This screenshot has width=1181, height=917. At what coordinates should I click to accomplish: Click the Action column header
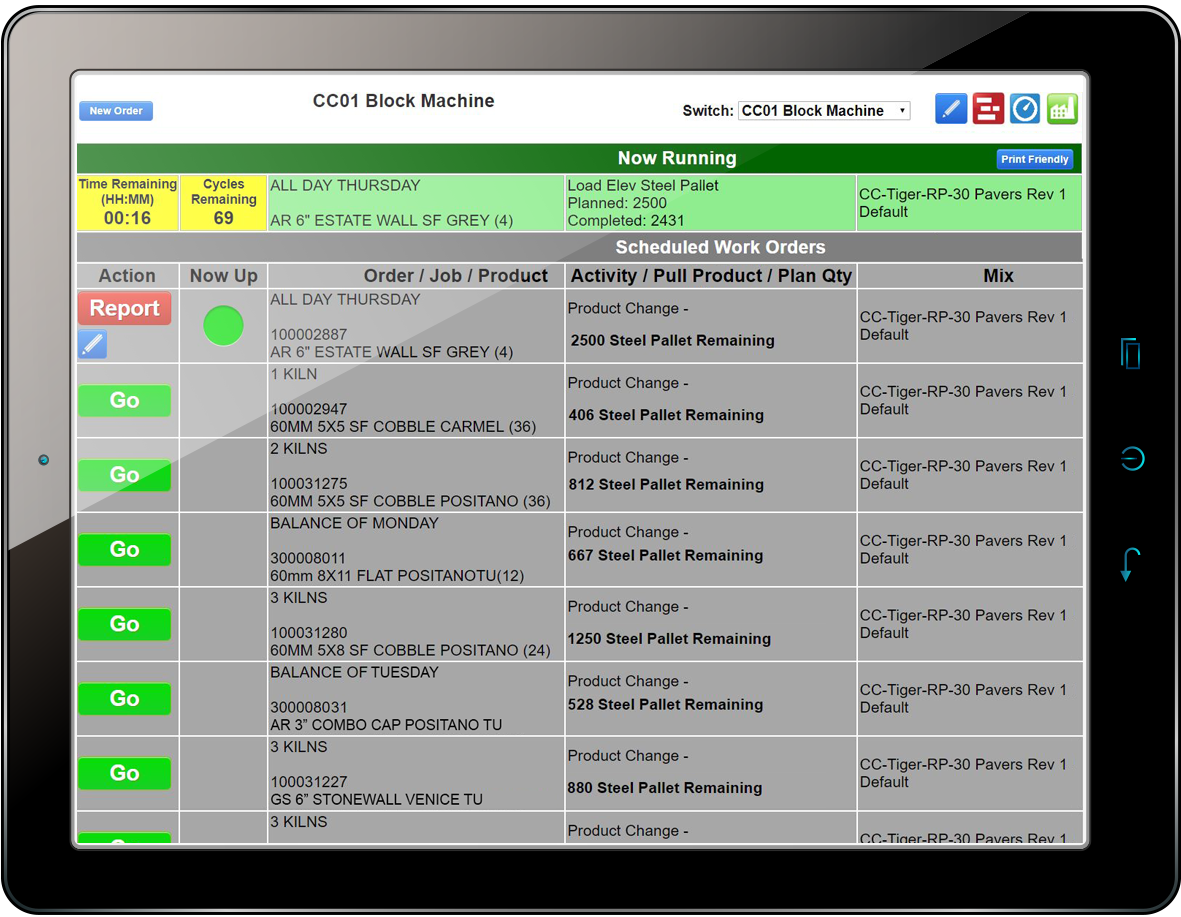coord(127,276)
